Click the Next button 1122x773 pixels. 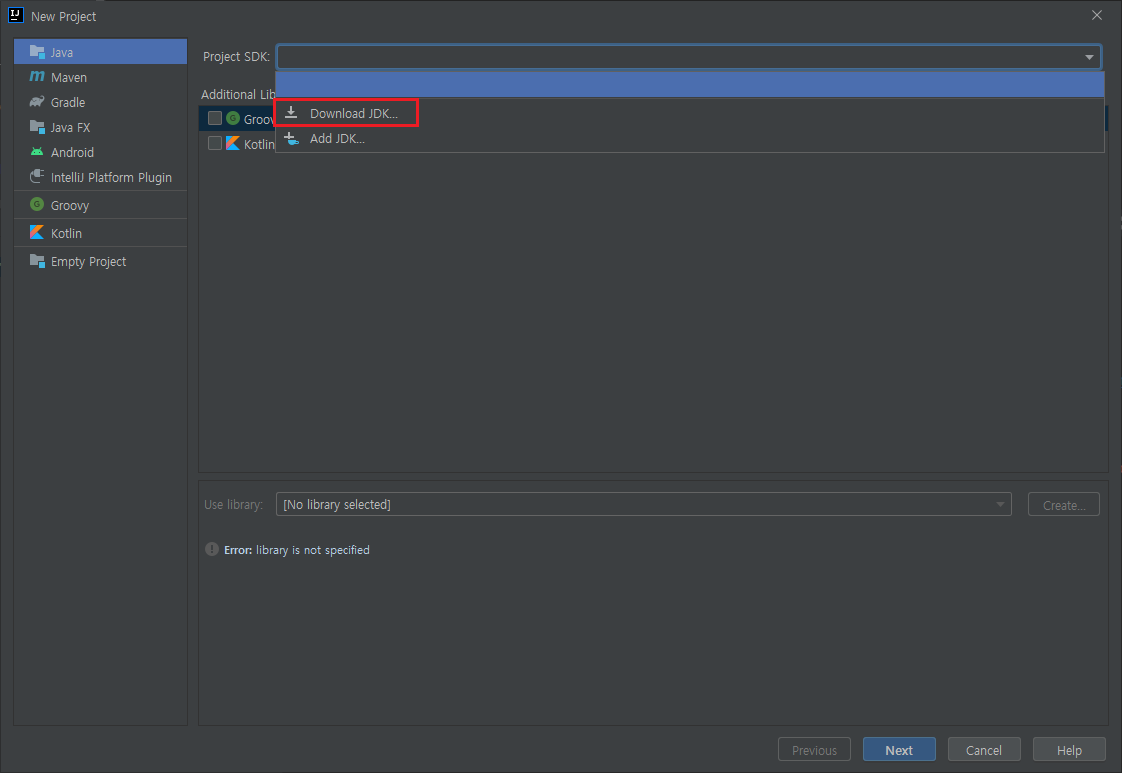click(899, 749)
